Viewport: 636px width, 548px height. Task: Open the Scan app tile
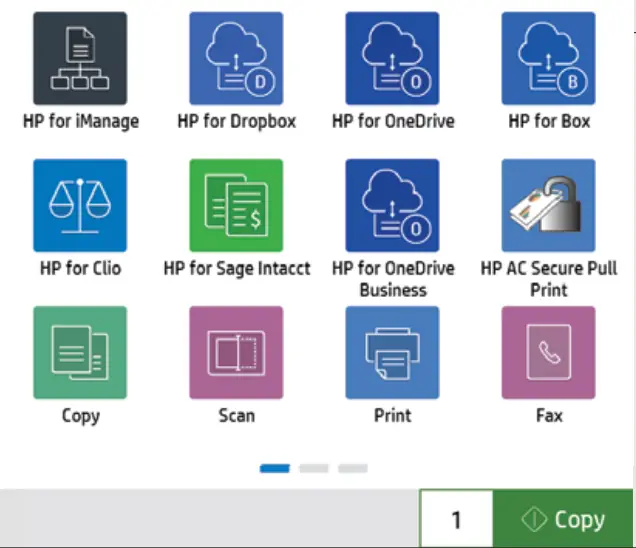coord(236,352)
